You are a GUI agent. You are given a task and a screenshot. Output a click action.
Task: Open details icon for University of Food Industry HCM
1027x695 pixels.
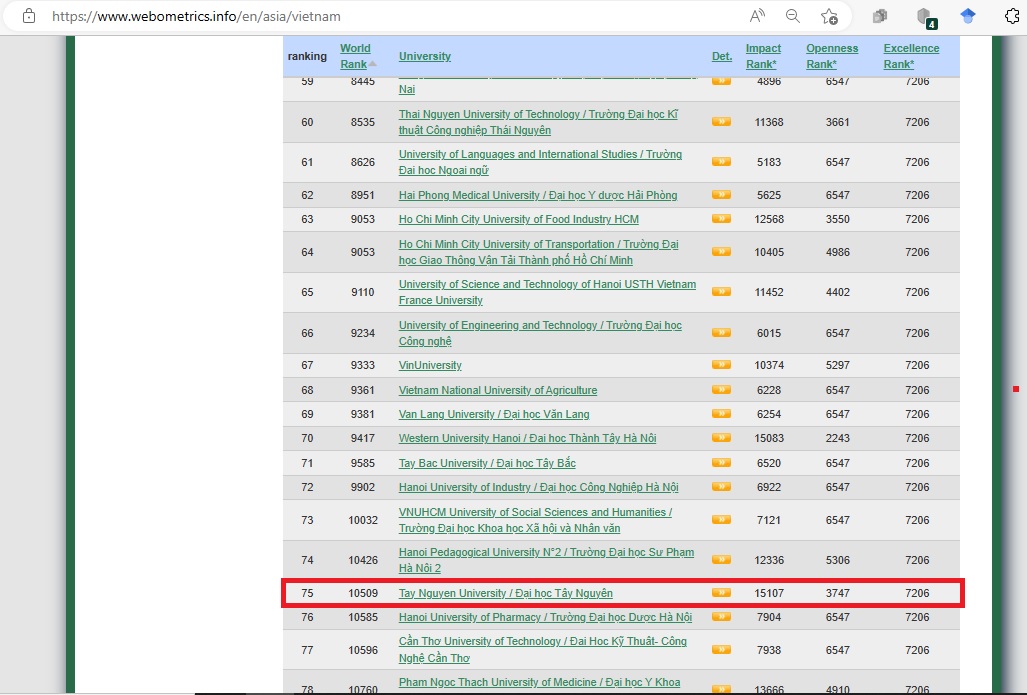(x=721, y=219)
